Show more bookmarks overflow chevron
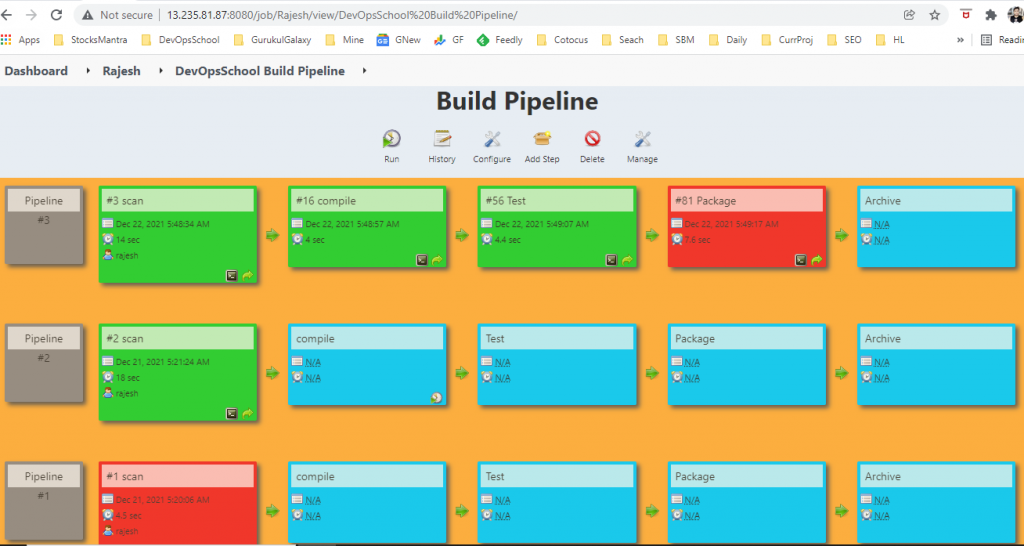1024x546 pixels. tap(960, 40)
